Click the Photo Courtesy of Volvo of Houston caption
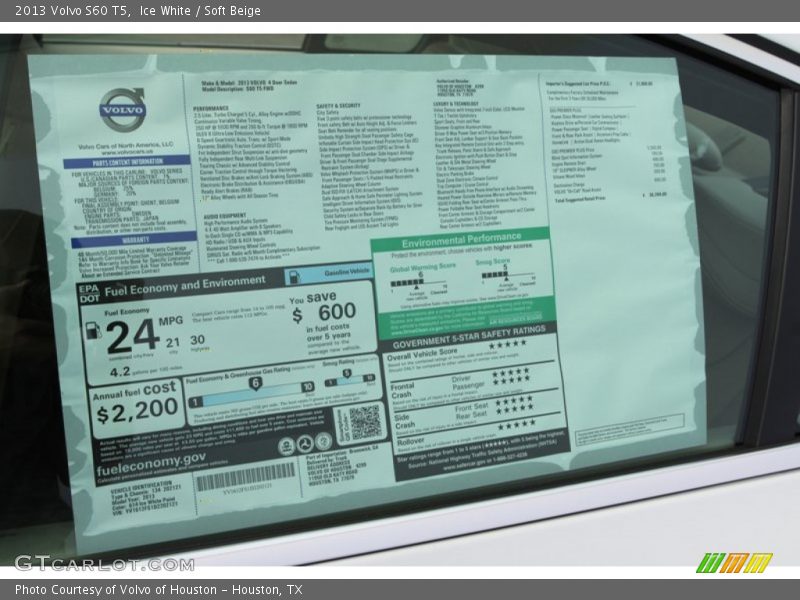The width and height of the screenshot is (800, 600). tap(158, 590)
